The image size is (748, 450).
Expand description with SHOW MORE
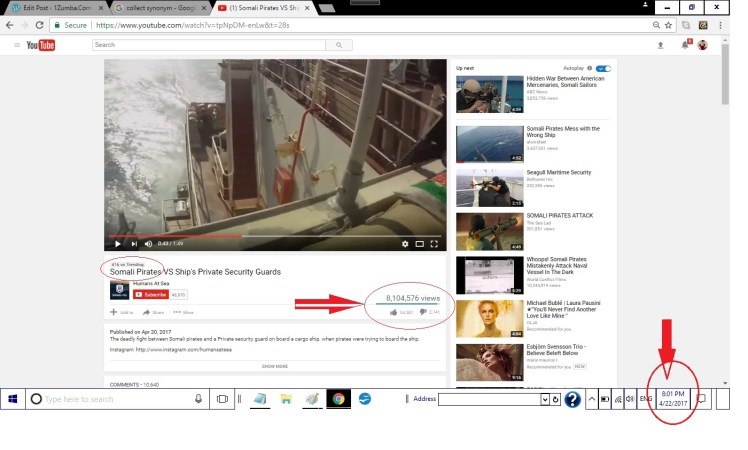click(x=275, y=366)
